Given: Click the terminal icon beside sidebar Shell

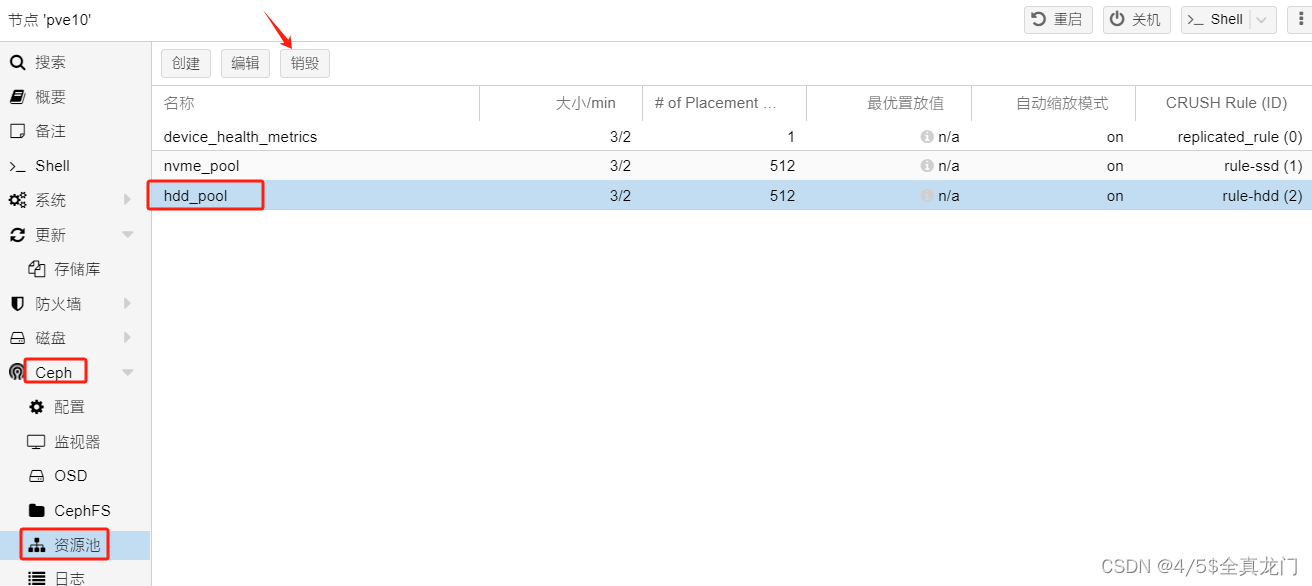Looking at the screenshot, I should (17, 166).
